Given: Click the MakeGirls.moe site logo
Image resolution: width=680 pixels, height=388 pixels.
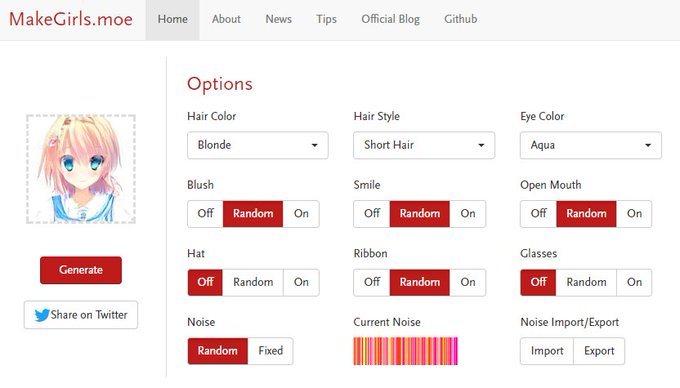Looking at the screenshot, I should pos(71,19).
